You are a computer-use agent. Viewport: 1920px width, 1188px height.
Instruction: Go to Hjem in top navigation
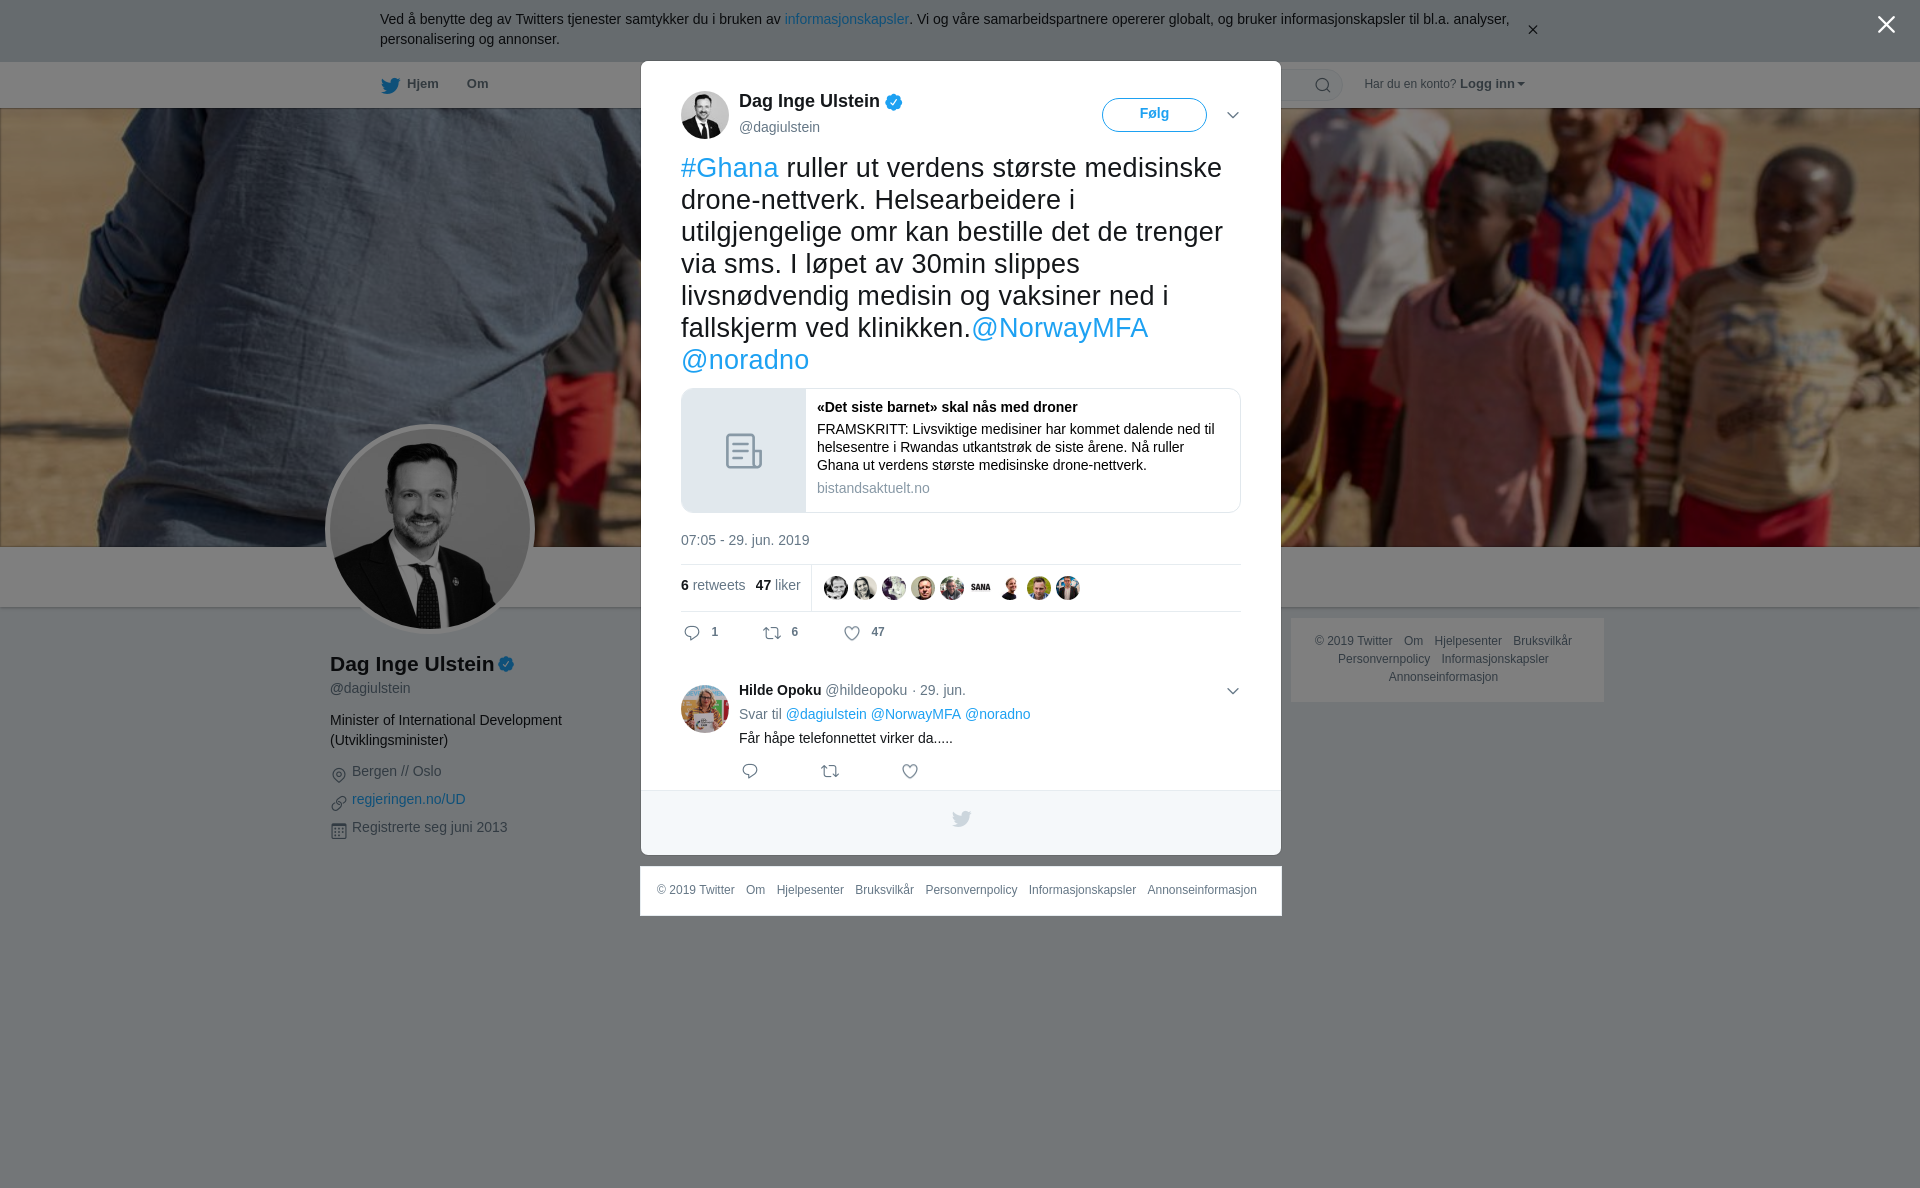[x=422, y=84]
